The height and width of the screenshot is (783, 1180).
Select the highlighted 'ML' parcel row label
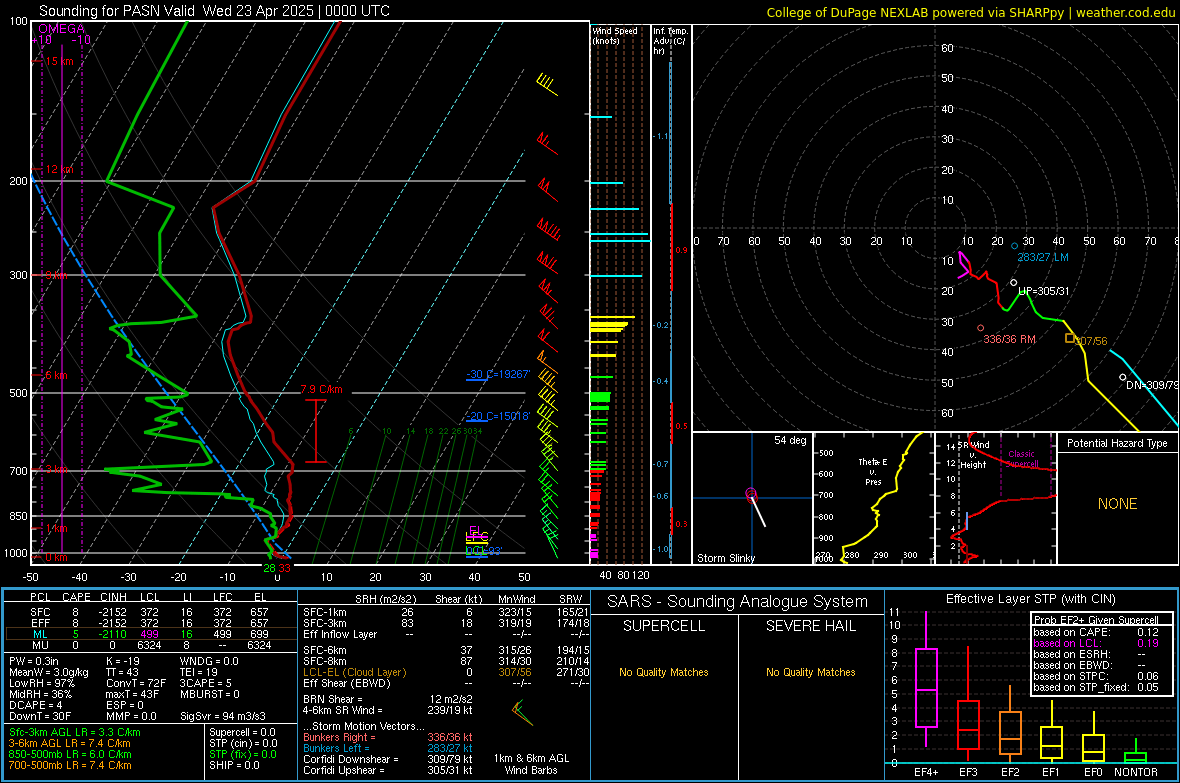41,634
